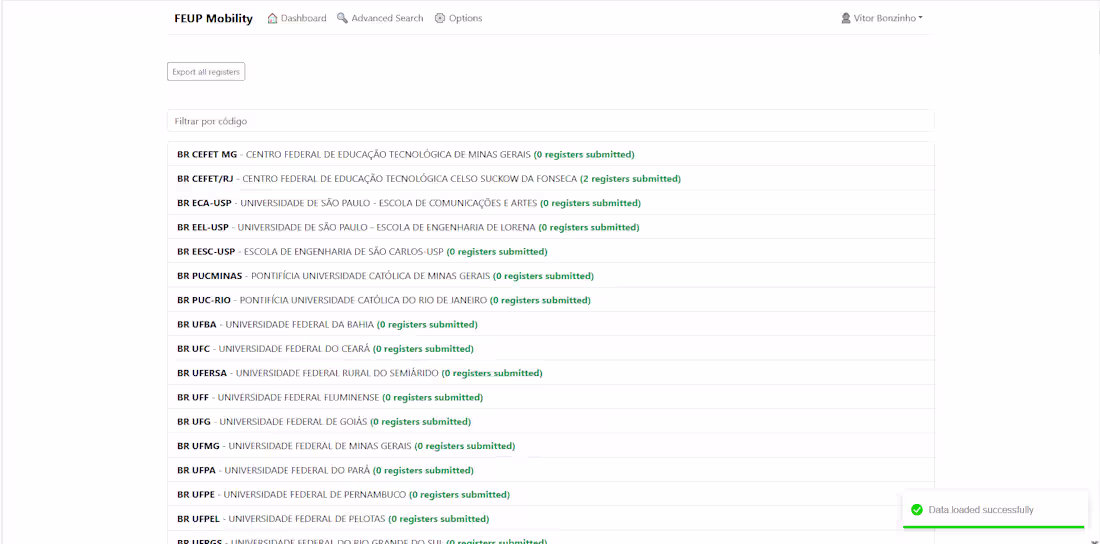Focus the Filtrar por código field

[551, 121]
